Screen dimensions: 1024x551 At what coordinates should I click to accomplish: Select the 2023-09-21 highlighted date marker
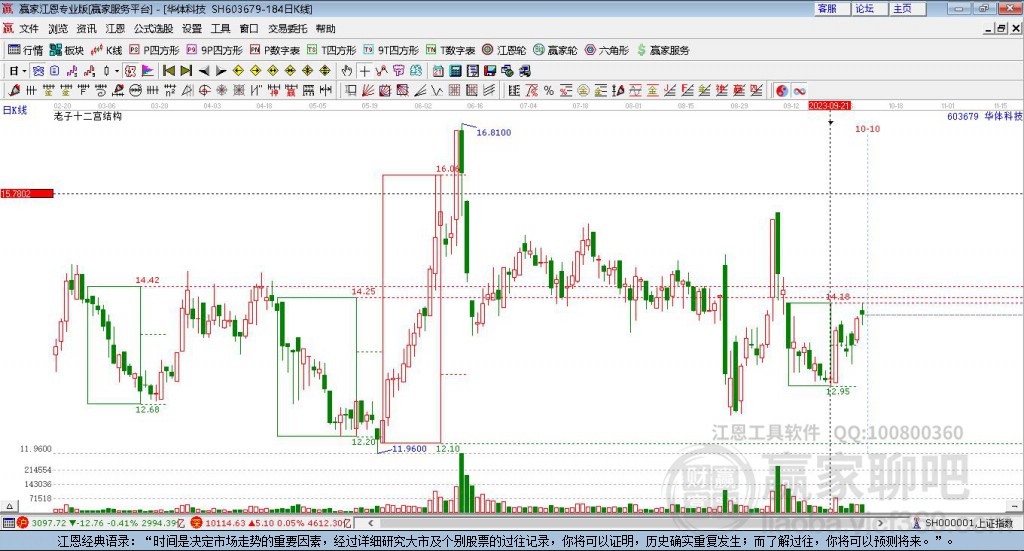(829, 106)
